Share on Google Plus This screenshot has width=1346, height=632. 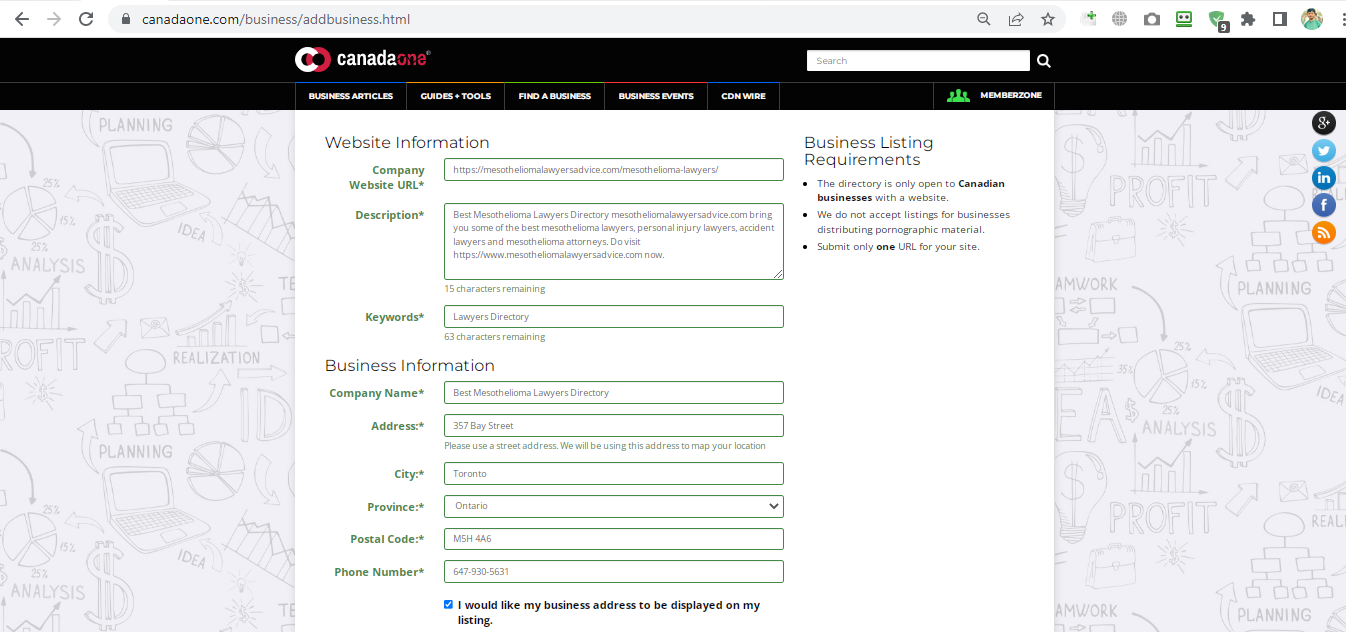coord(1324,123)
